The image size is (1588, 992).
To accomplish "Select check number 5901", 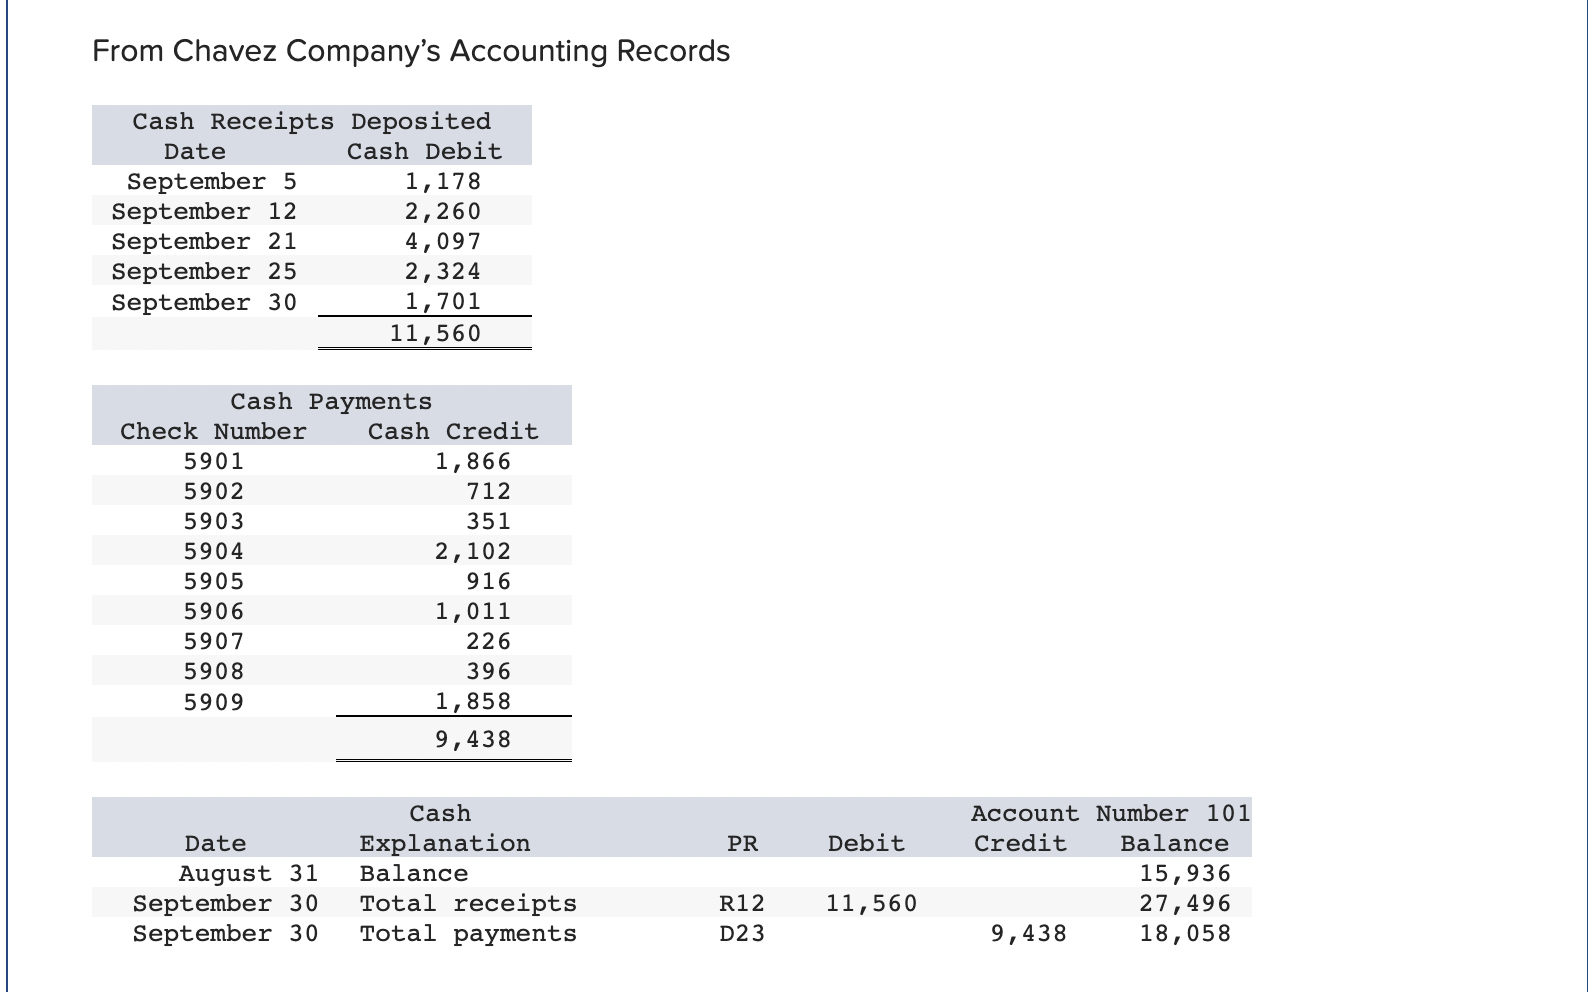I will tap(214, 461).
